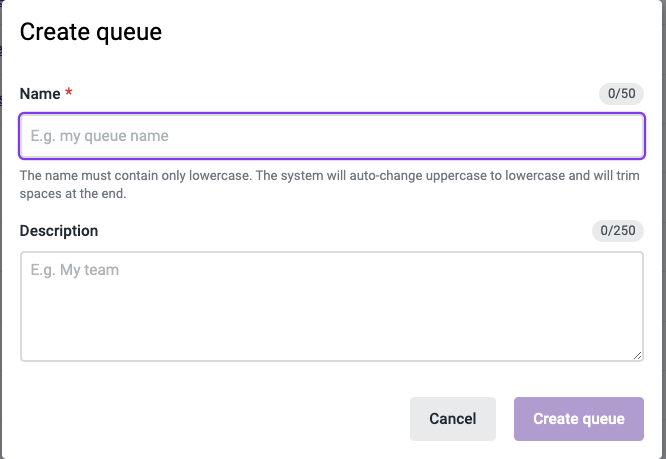Select the red required asterisk beside Name
This screenshot has width=666, height=459.
click(x=68, y=92)
